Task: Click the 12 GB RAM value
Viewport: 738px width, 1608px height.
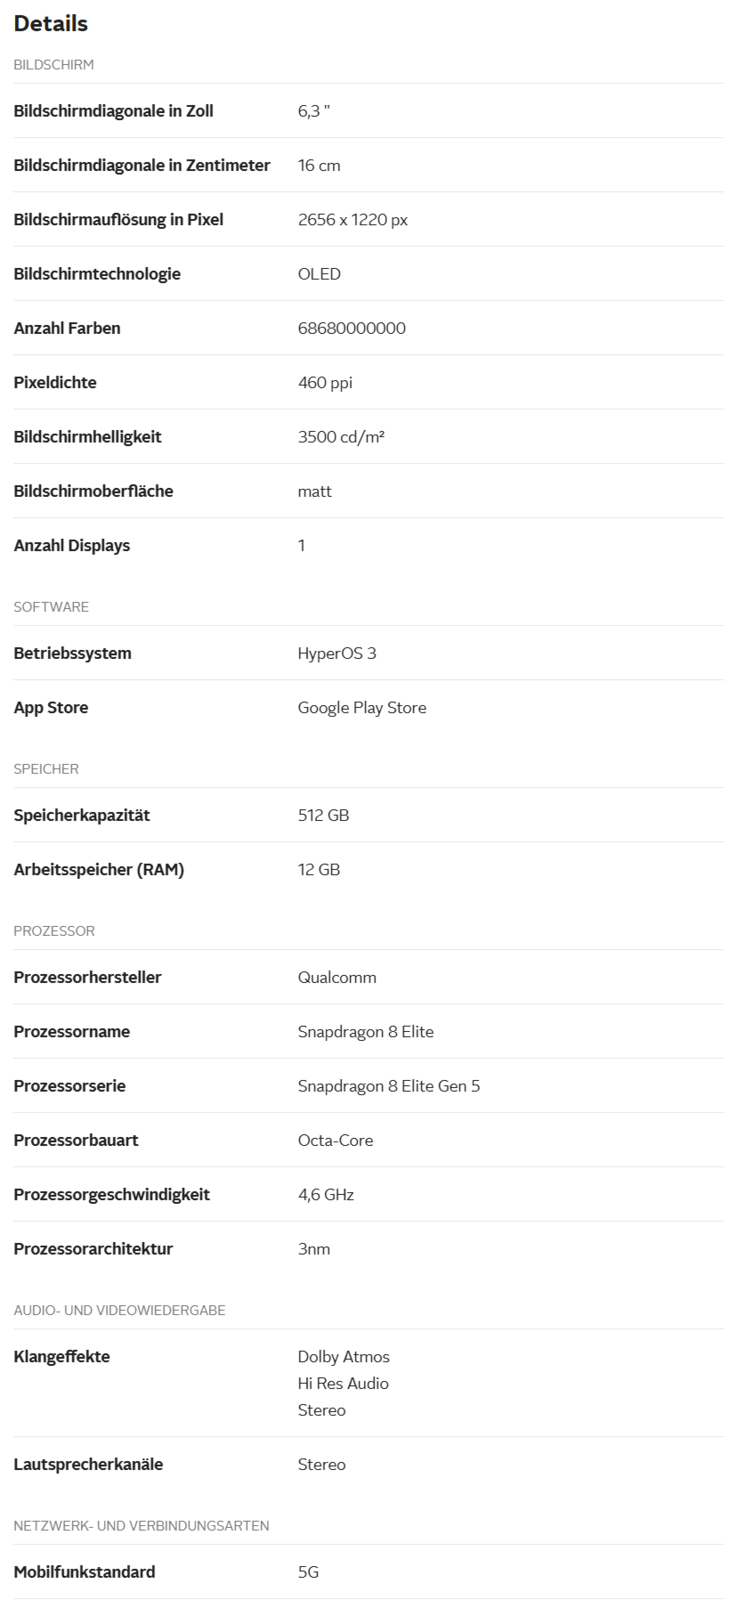Action: click(319, 869)
